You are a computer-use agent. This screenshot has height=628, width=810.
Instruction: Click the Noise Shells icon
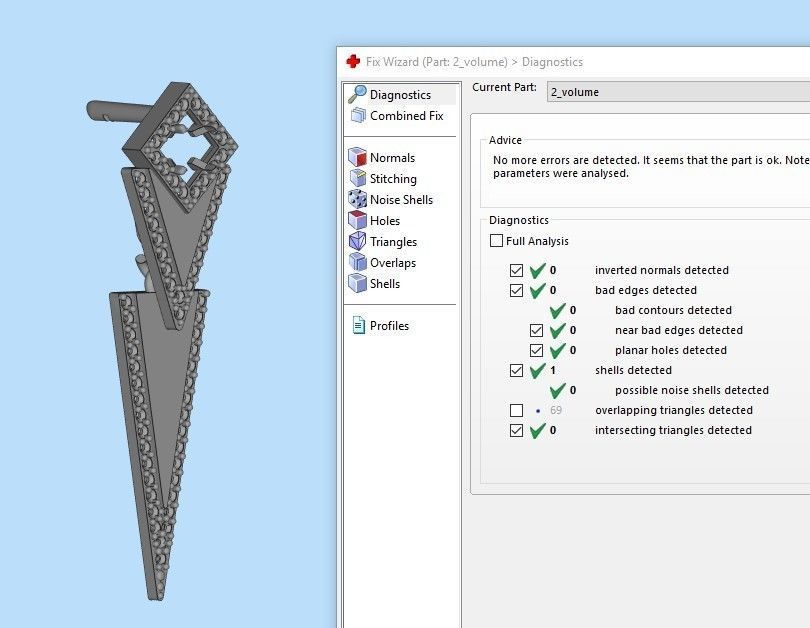click(357, 199)
